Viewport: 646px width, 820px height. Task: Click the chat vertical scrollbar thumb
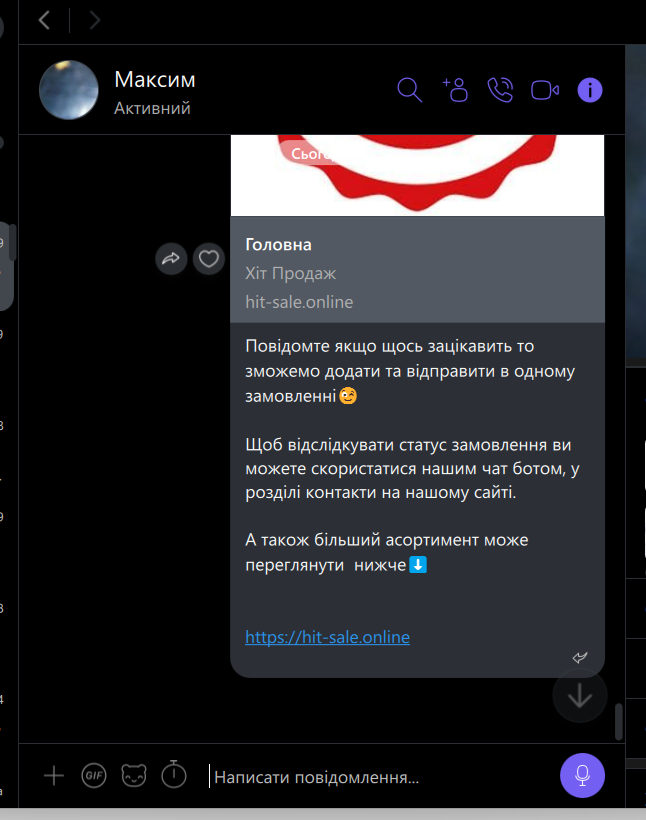pyautogui.click(x=619, y=721)
